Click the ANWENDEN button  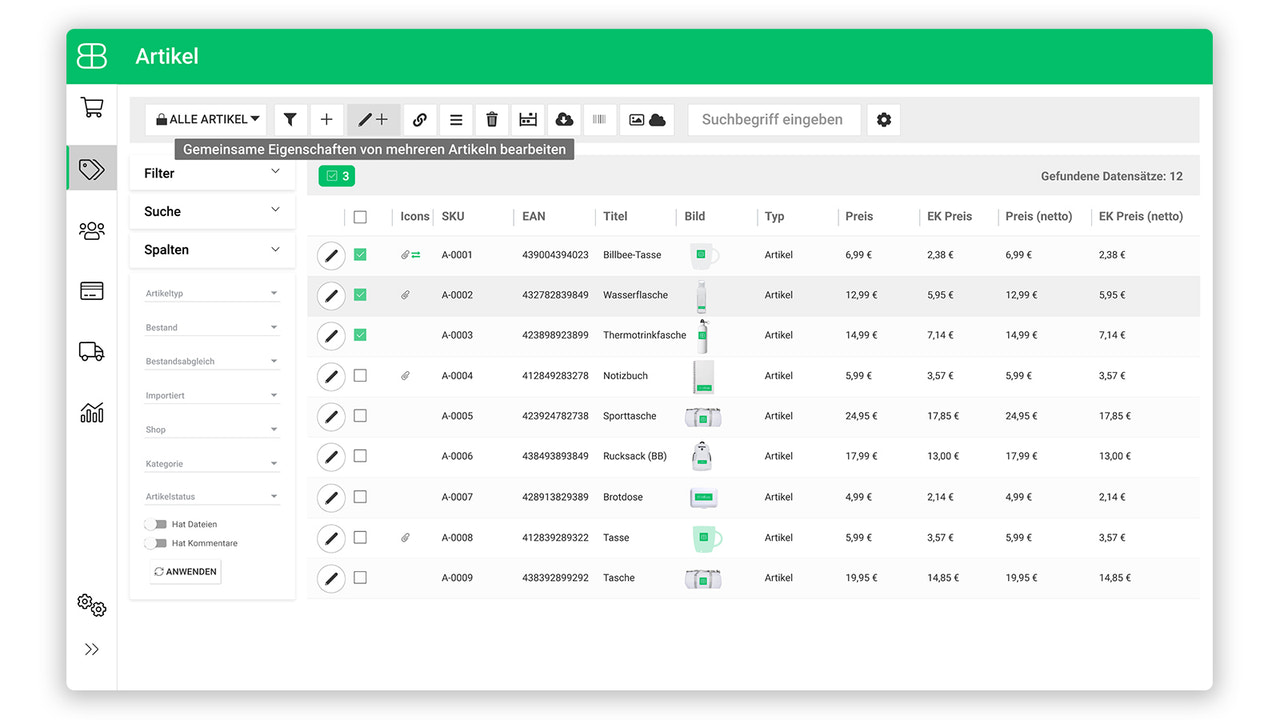pos(184,571)
